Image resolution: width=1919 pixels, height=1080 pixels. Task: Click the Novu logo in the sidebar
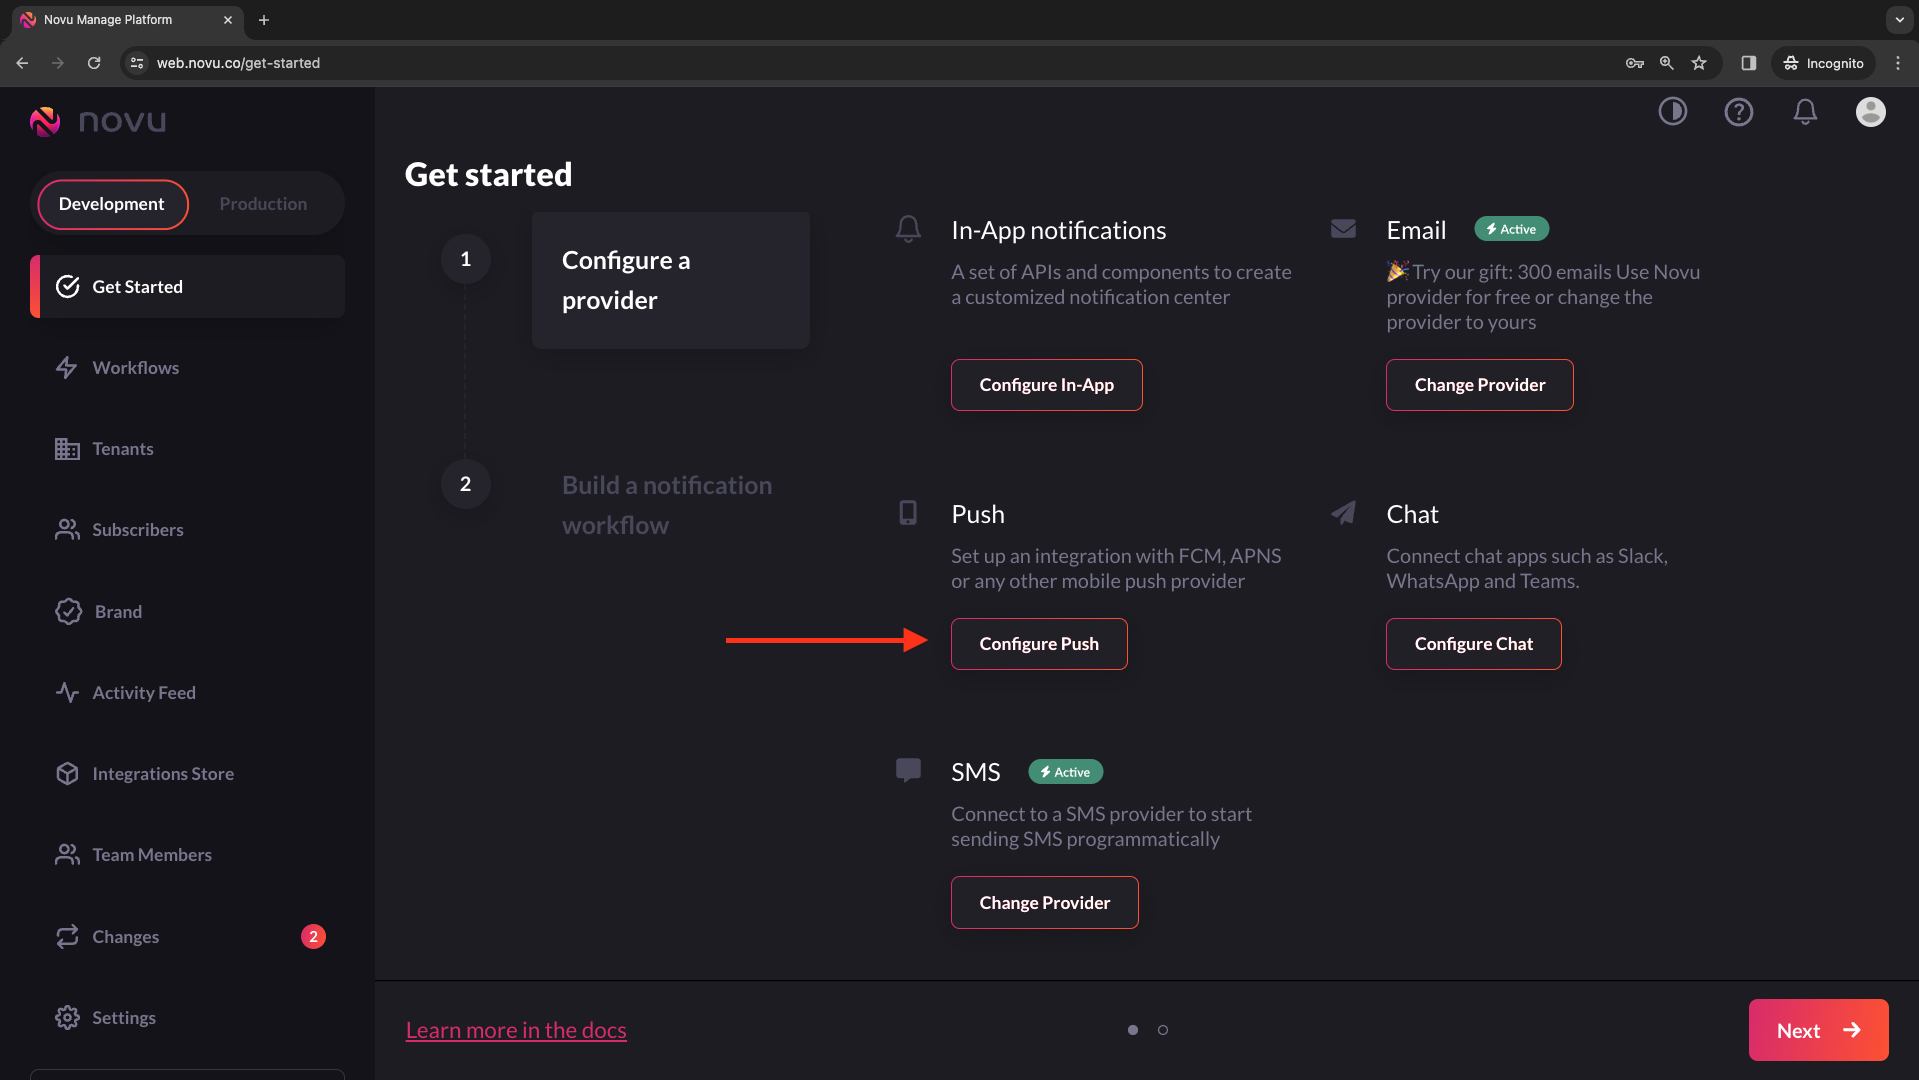98,121
